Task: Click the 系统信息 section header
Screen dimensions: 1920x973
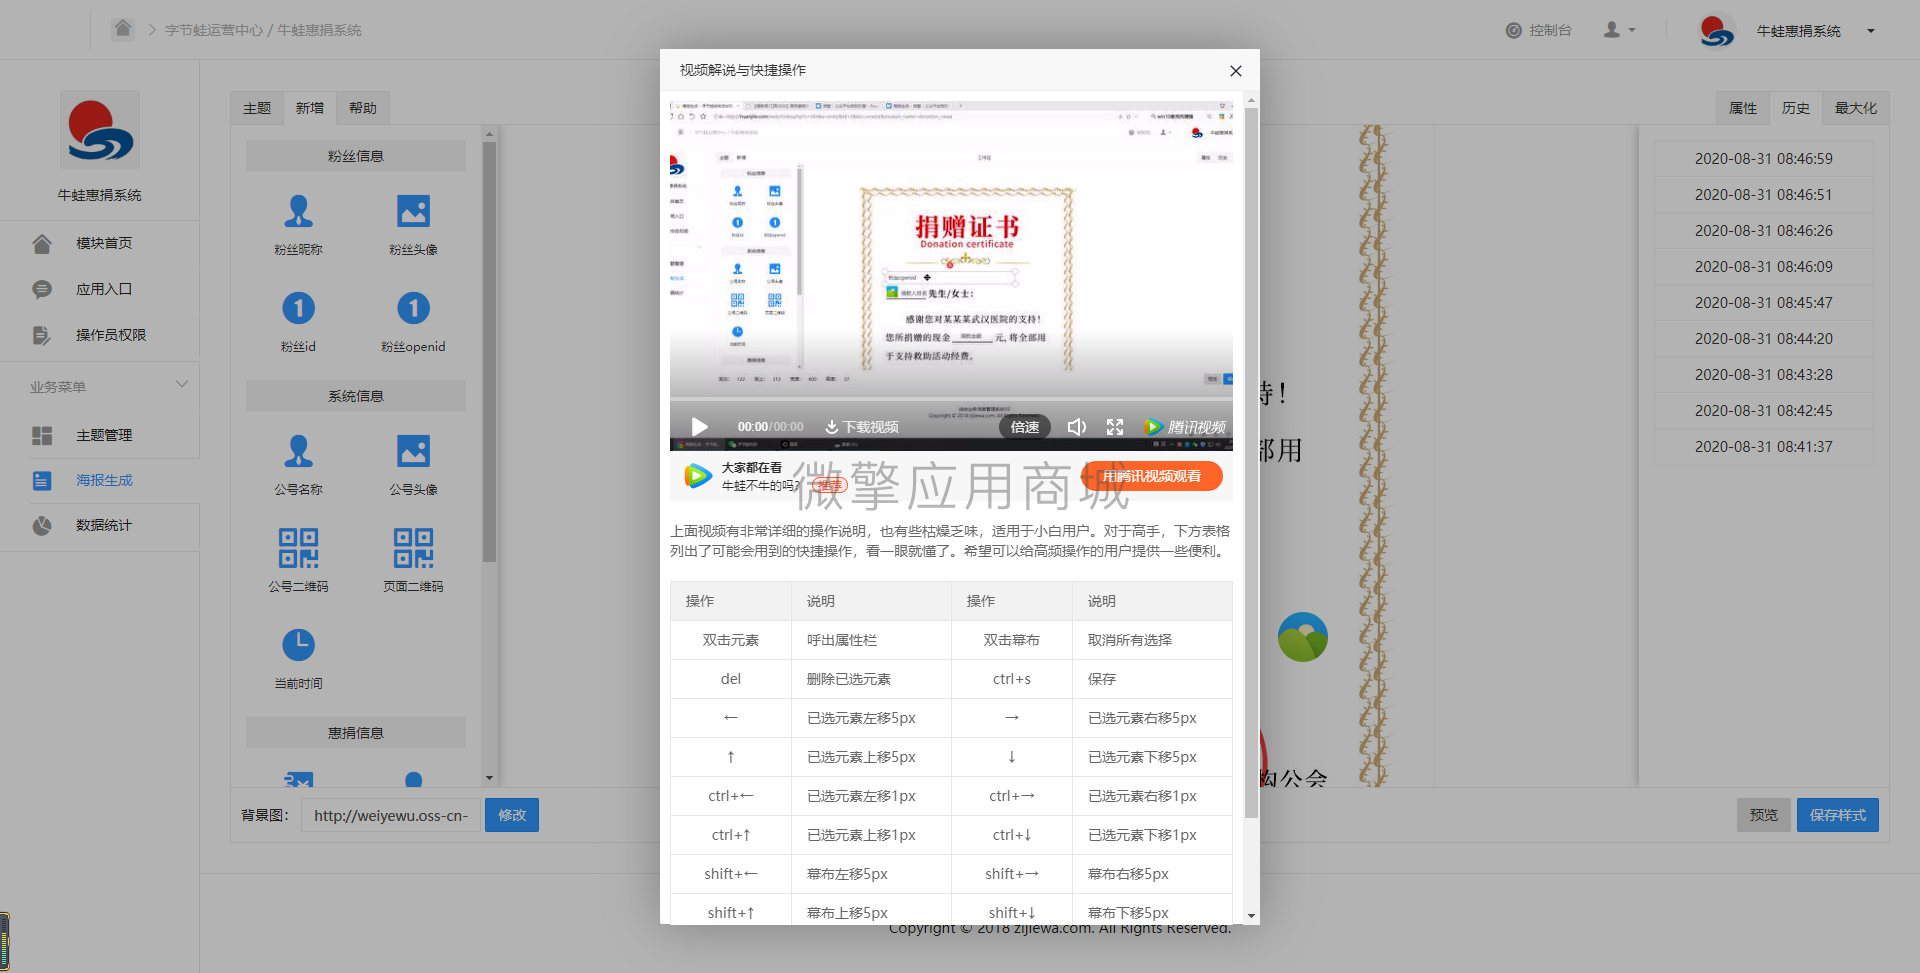Action: (356, 396)
